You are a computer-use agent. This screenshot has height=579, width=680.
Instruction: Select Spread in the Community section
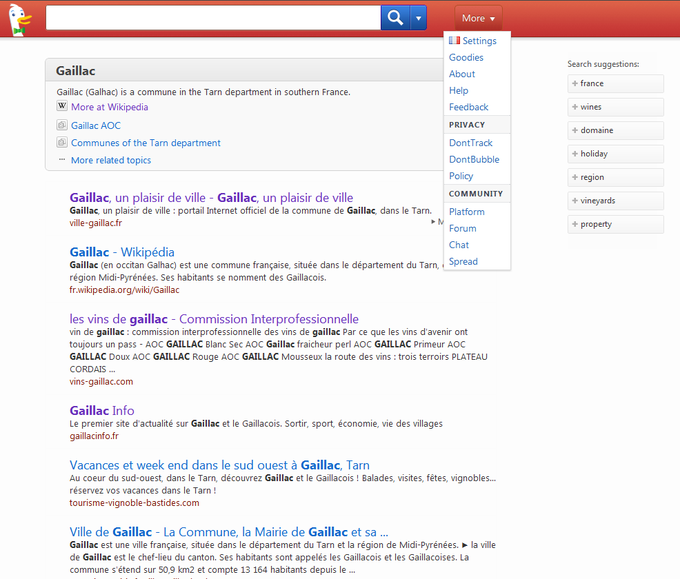pyautogui.click(x=463, y=262)
